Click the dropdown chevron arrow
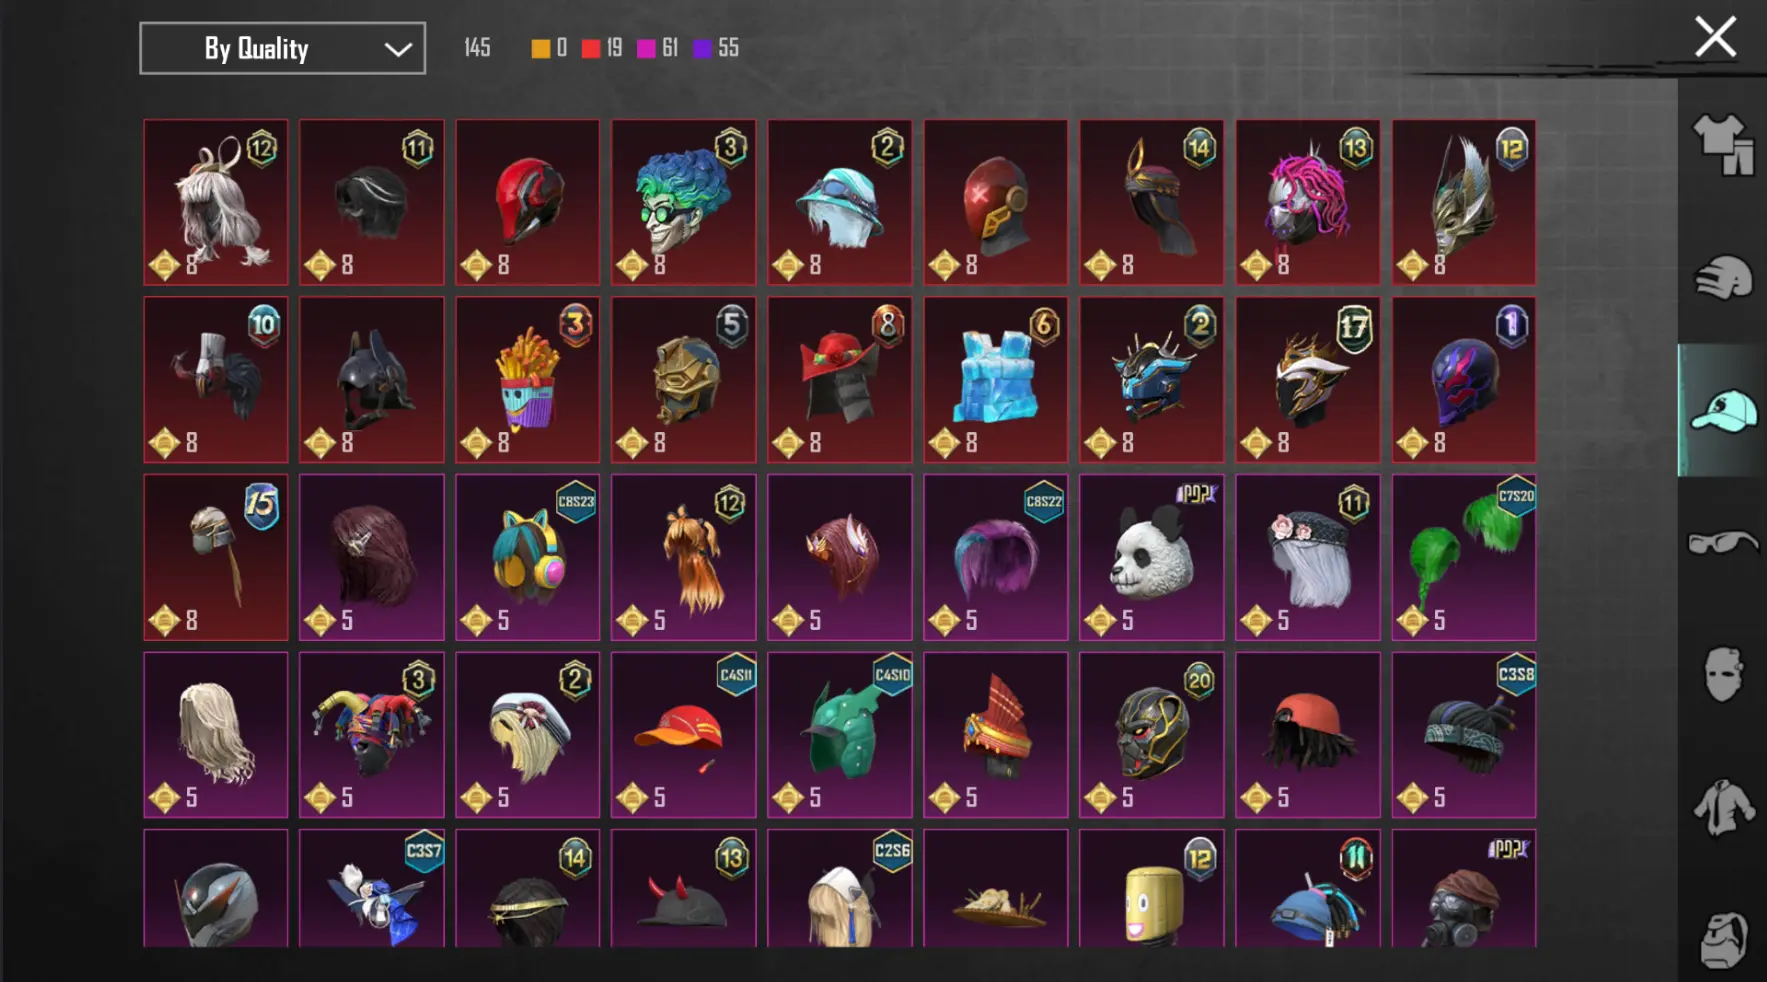The width and height of the screenshot is (1767, 982). click(x=398, y=49)
